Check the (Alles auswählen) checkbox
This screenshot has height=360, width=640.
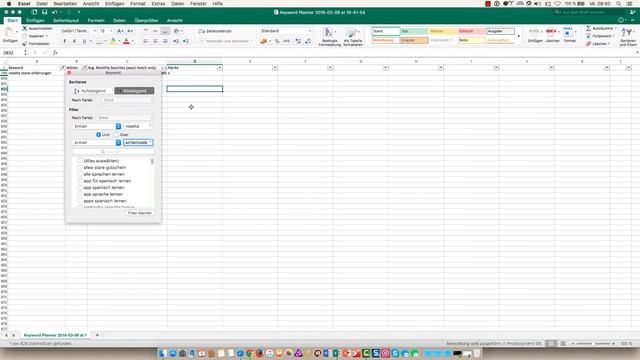click(x=80, y=161)
